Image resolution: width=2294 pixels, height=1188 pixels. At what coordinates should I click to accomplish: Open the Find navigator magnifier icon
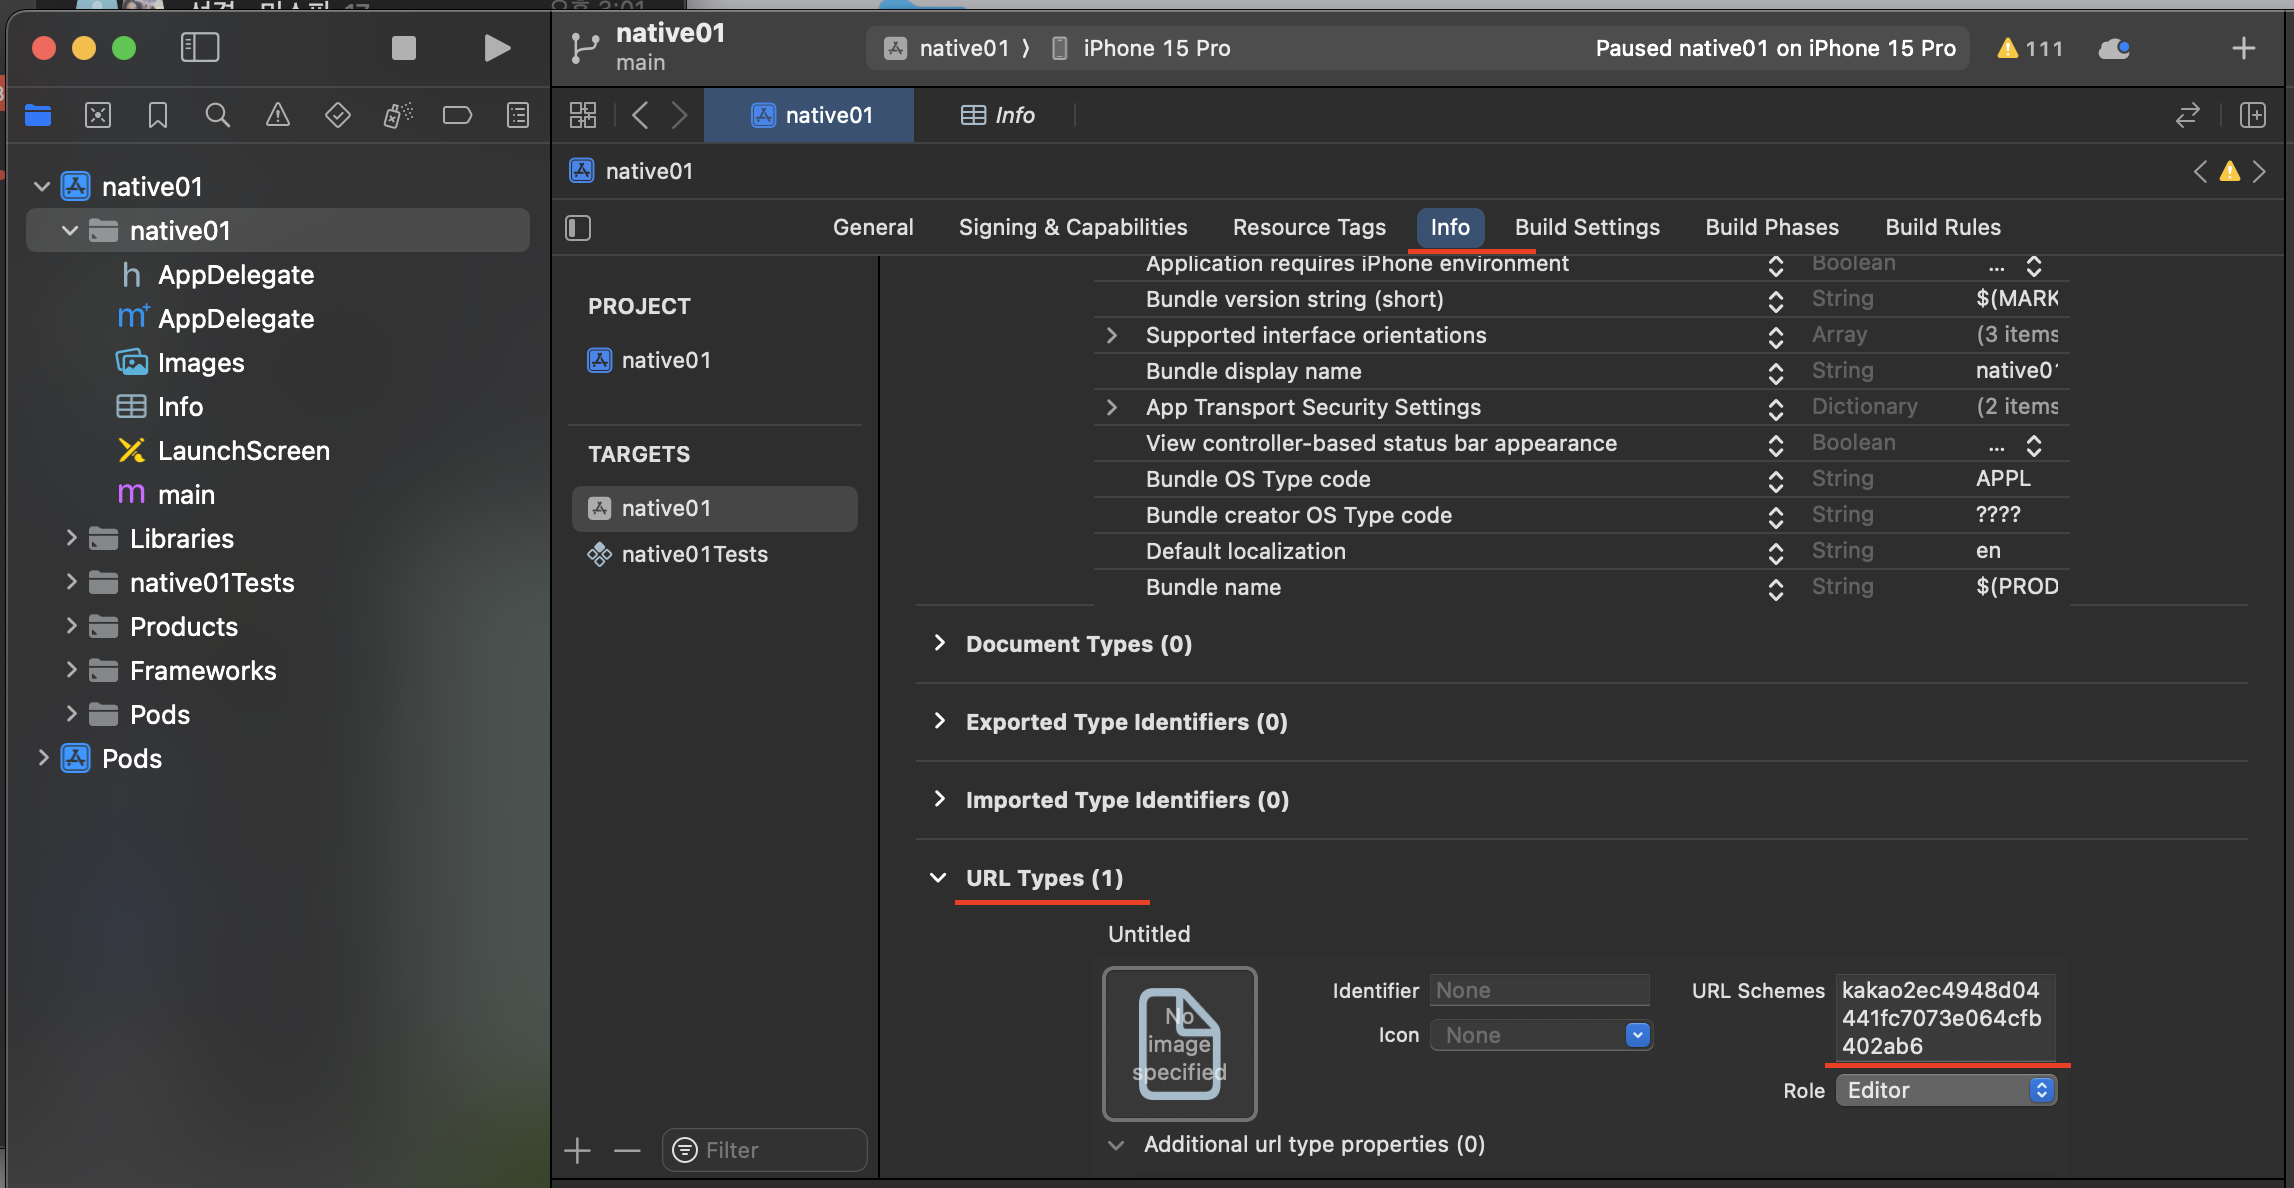217,116
